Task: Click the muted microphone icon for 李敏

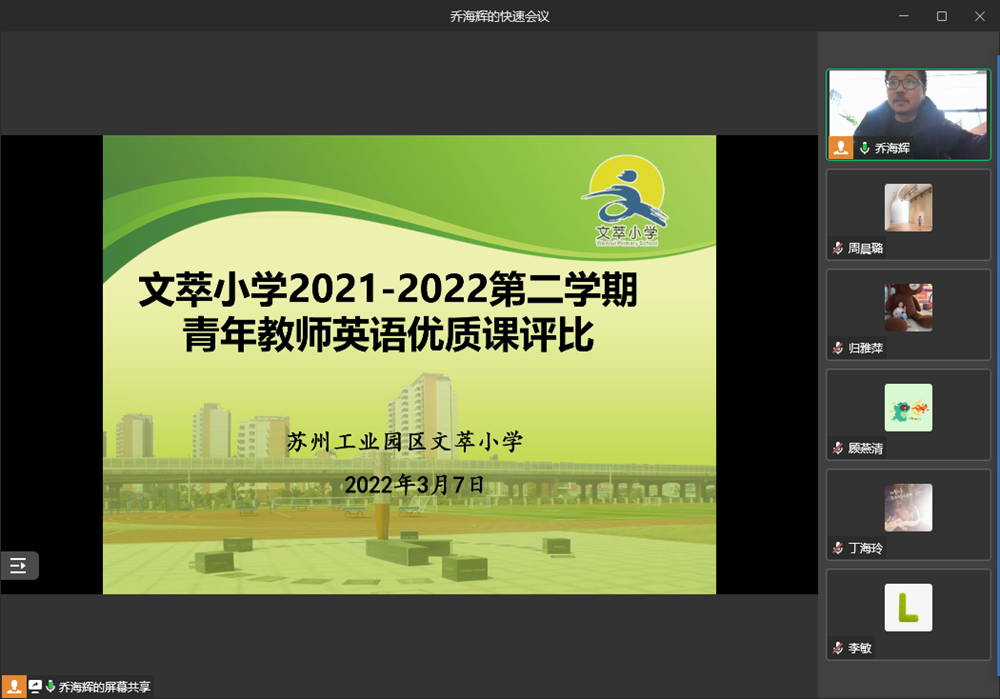Action: pos(838,648)
